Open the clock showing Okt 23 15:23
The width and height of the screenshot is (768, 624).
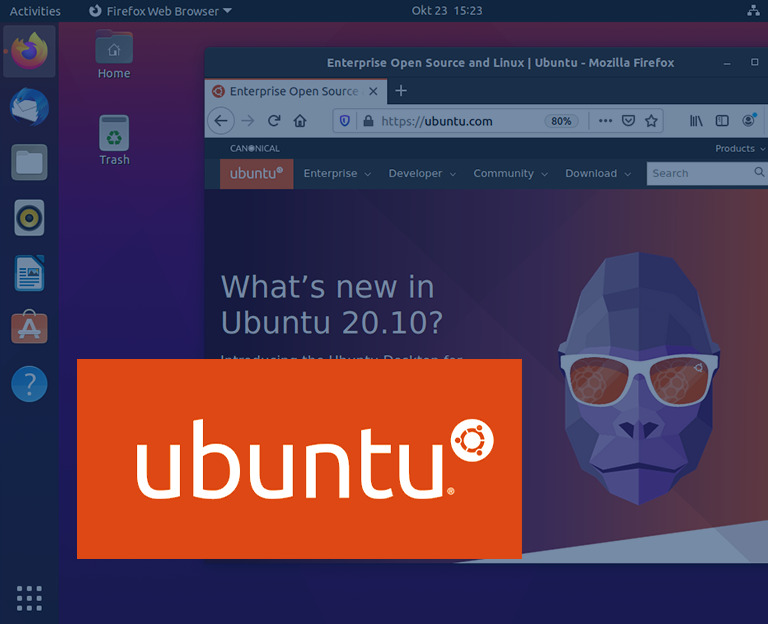point(447,10)
